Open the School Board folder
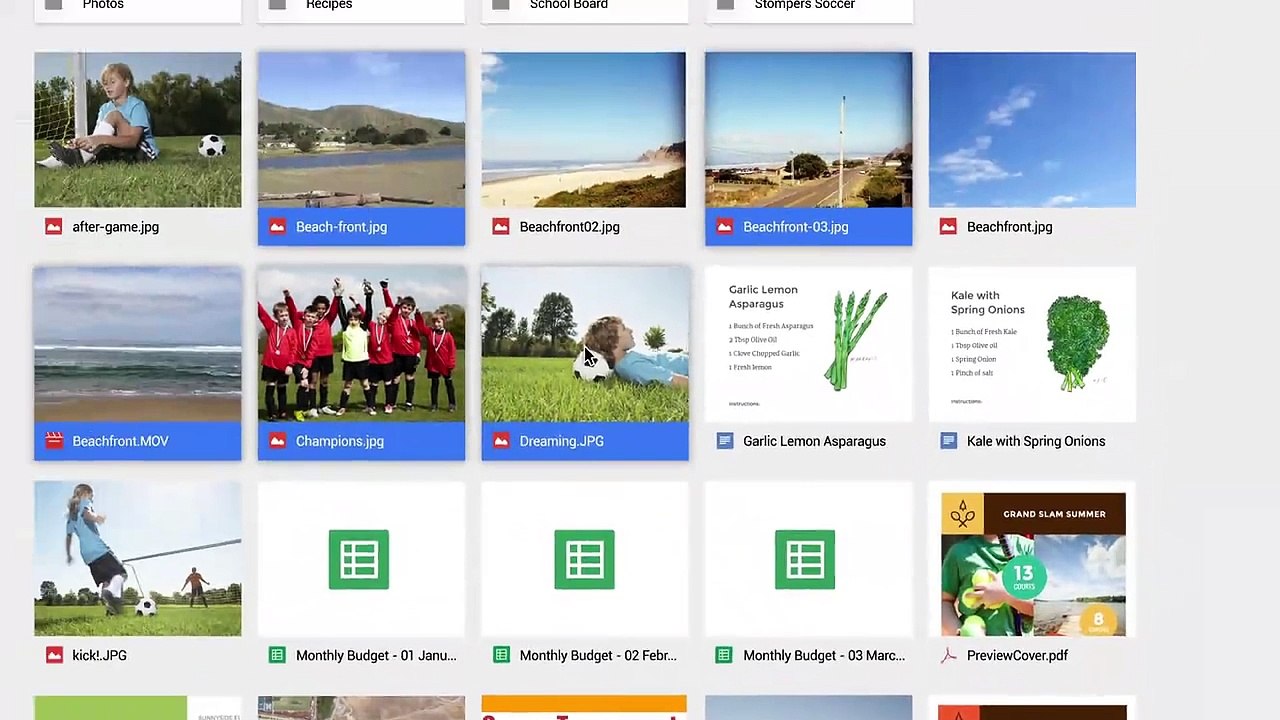1280x720 pixels. point(585,9)
